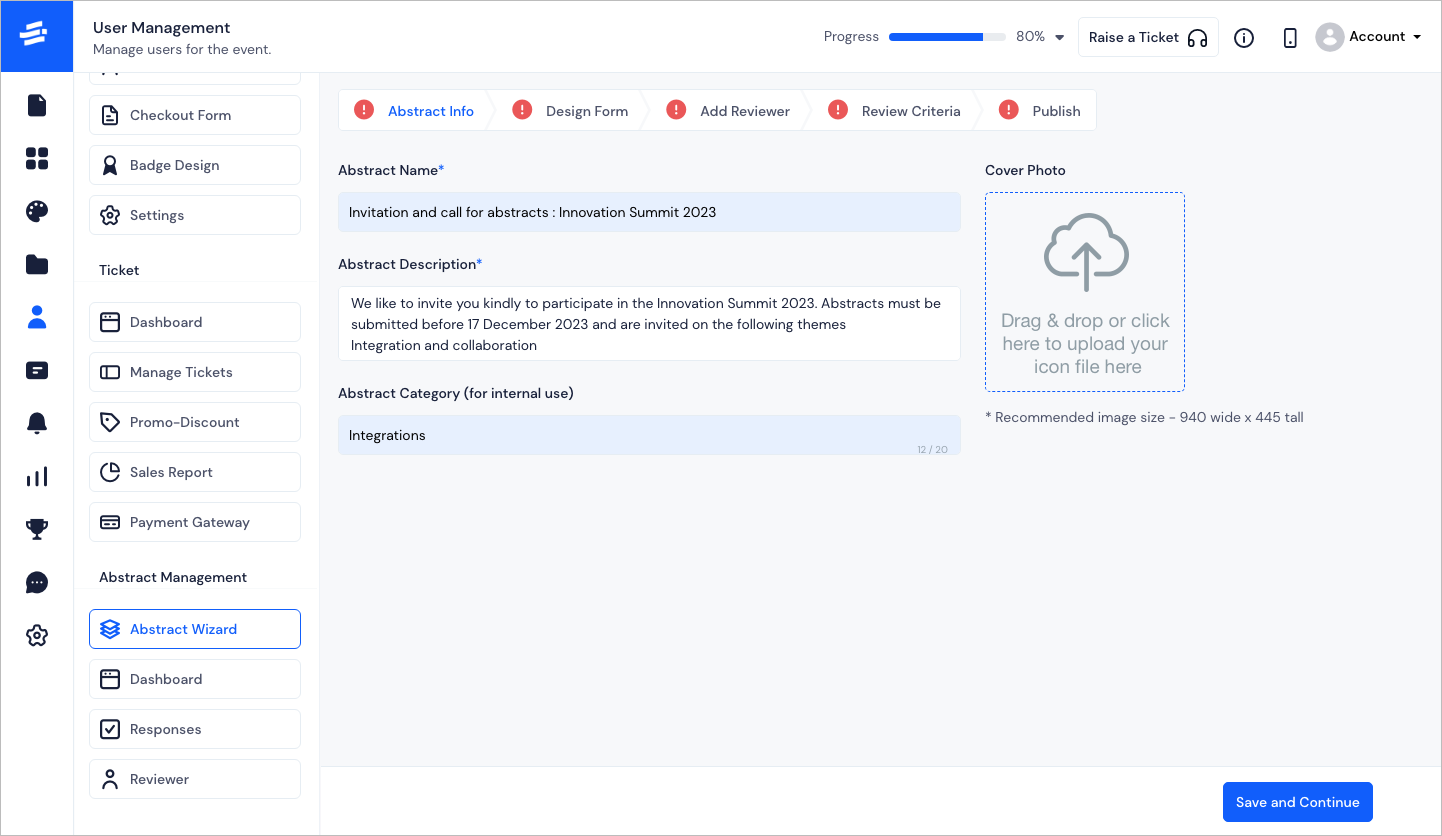Click the red alert icon on Abstract Info step
The height and width of the screenshot is (836, 1442).
click(364, 110)
